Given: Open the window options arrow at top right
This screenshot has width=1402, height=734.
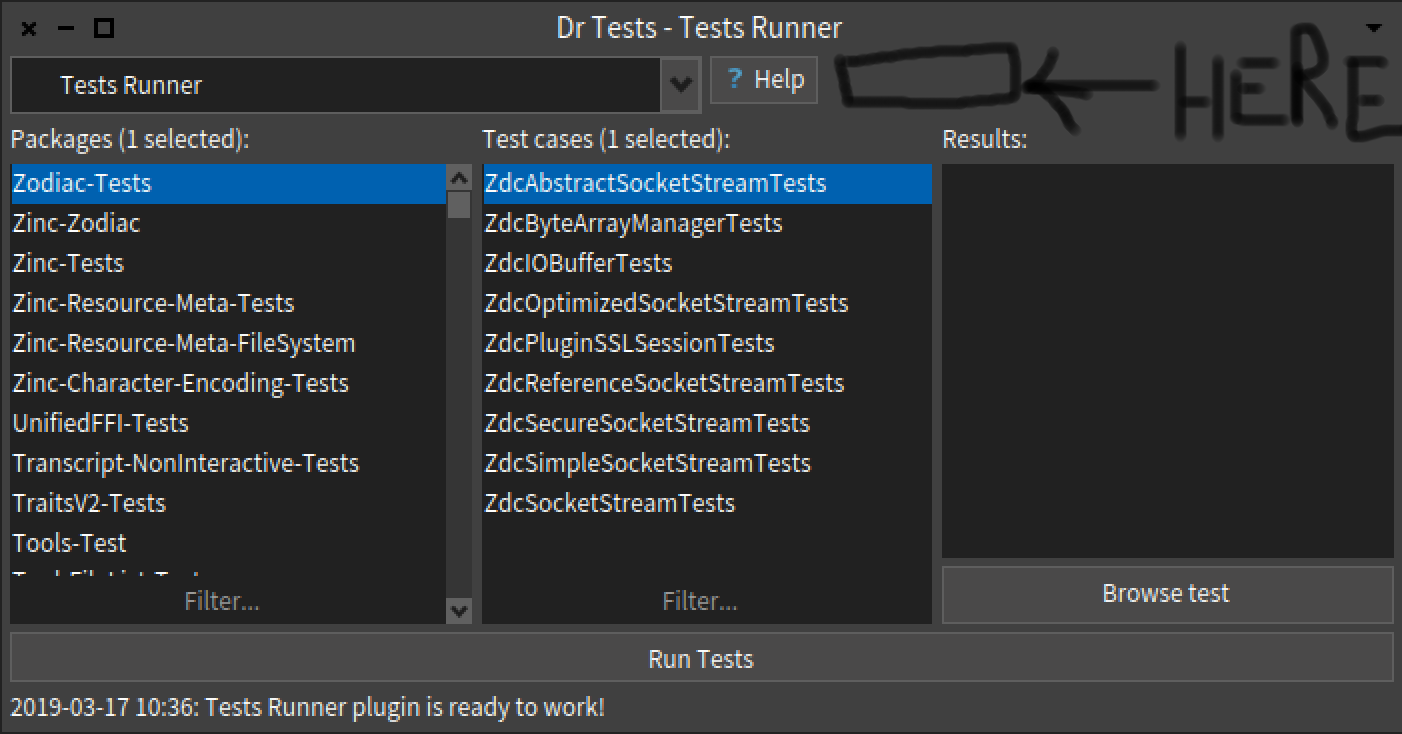Looking at the screenshot, I should coord(1376,28).
